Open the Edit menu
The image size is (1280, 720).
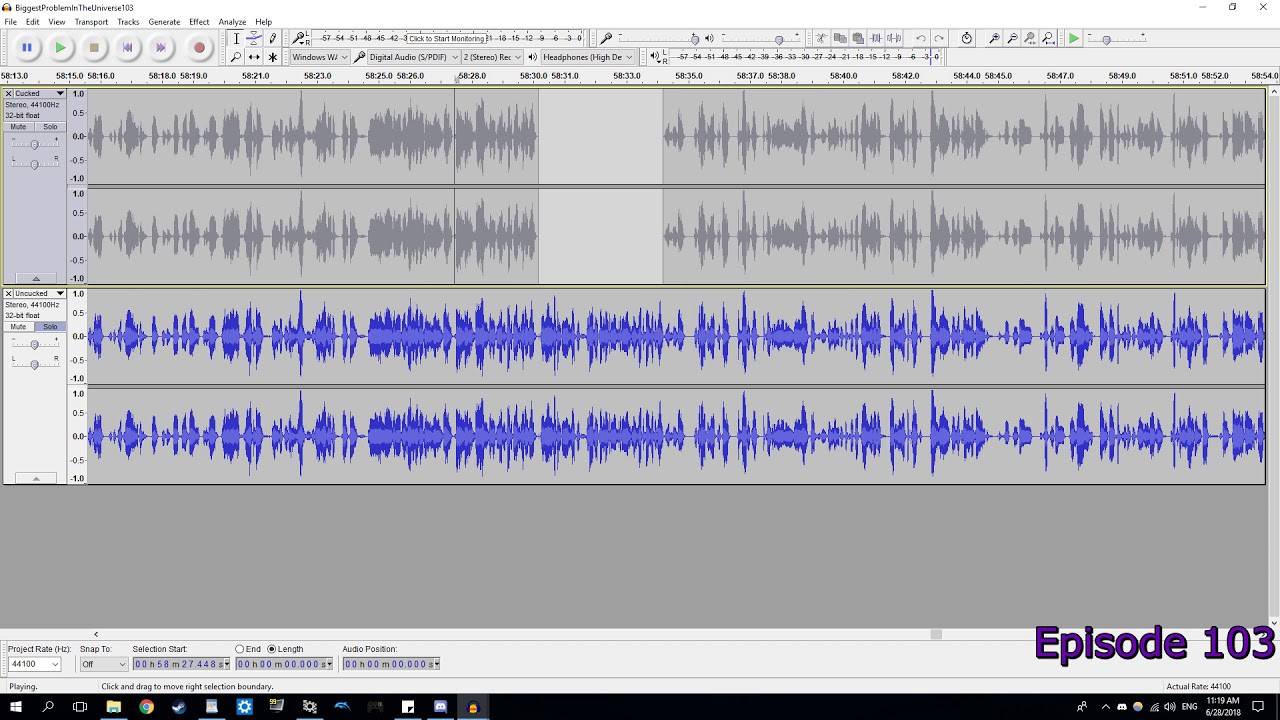coord(33,22)
